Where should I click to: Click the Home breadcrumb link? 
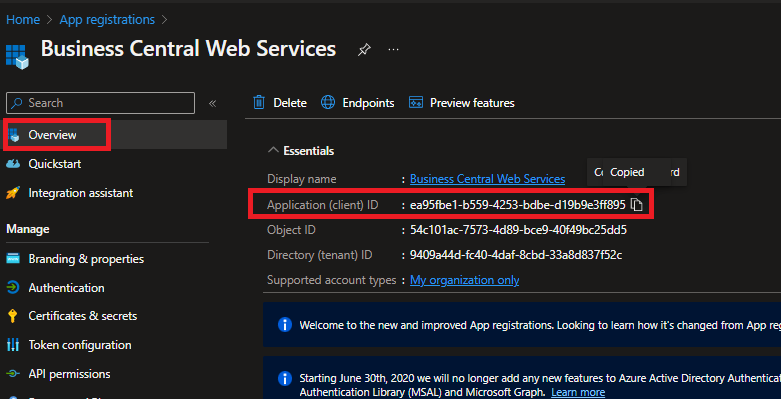click(x=23, y=20)
